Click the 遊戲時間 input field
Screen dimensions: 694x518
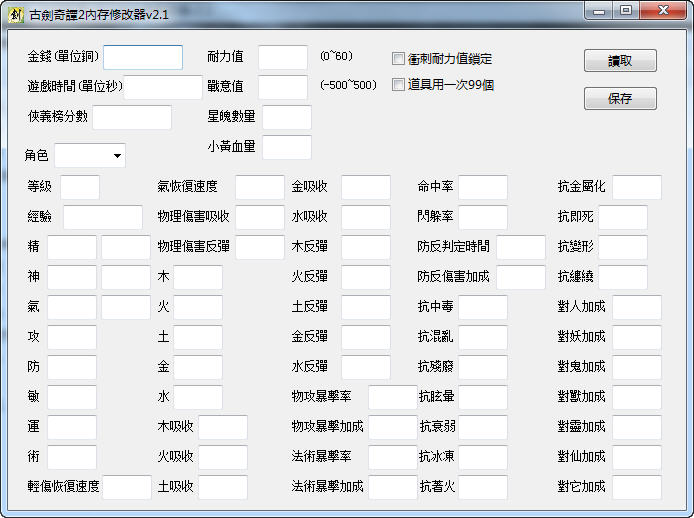point(164,87)
